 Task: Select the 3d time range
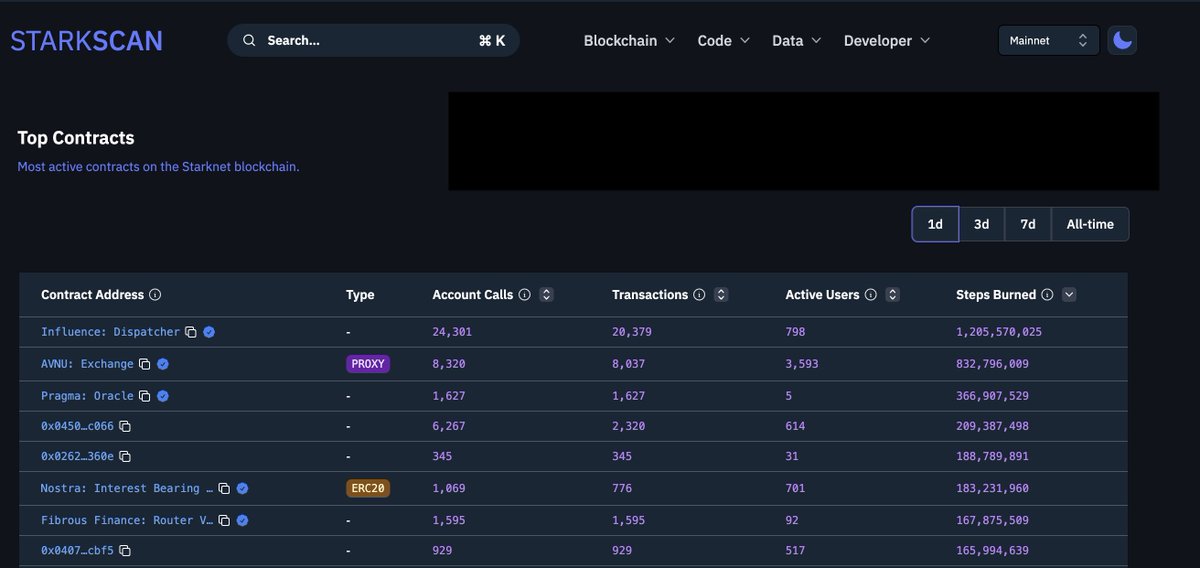982,224
